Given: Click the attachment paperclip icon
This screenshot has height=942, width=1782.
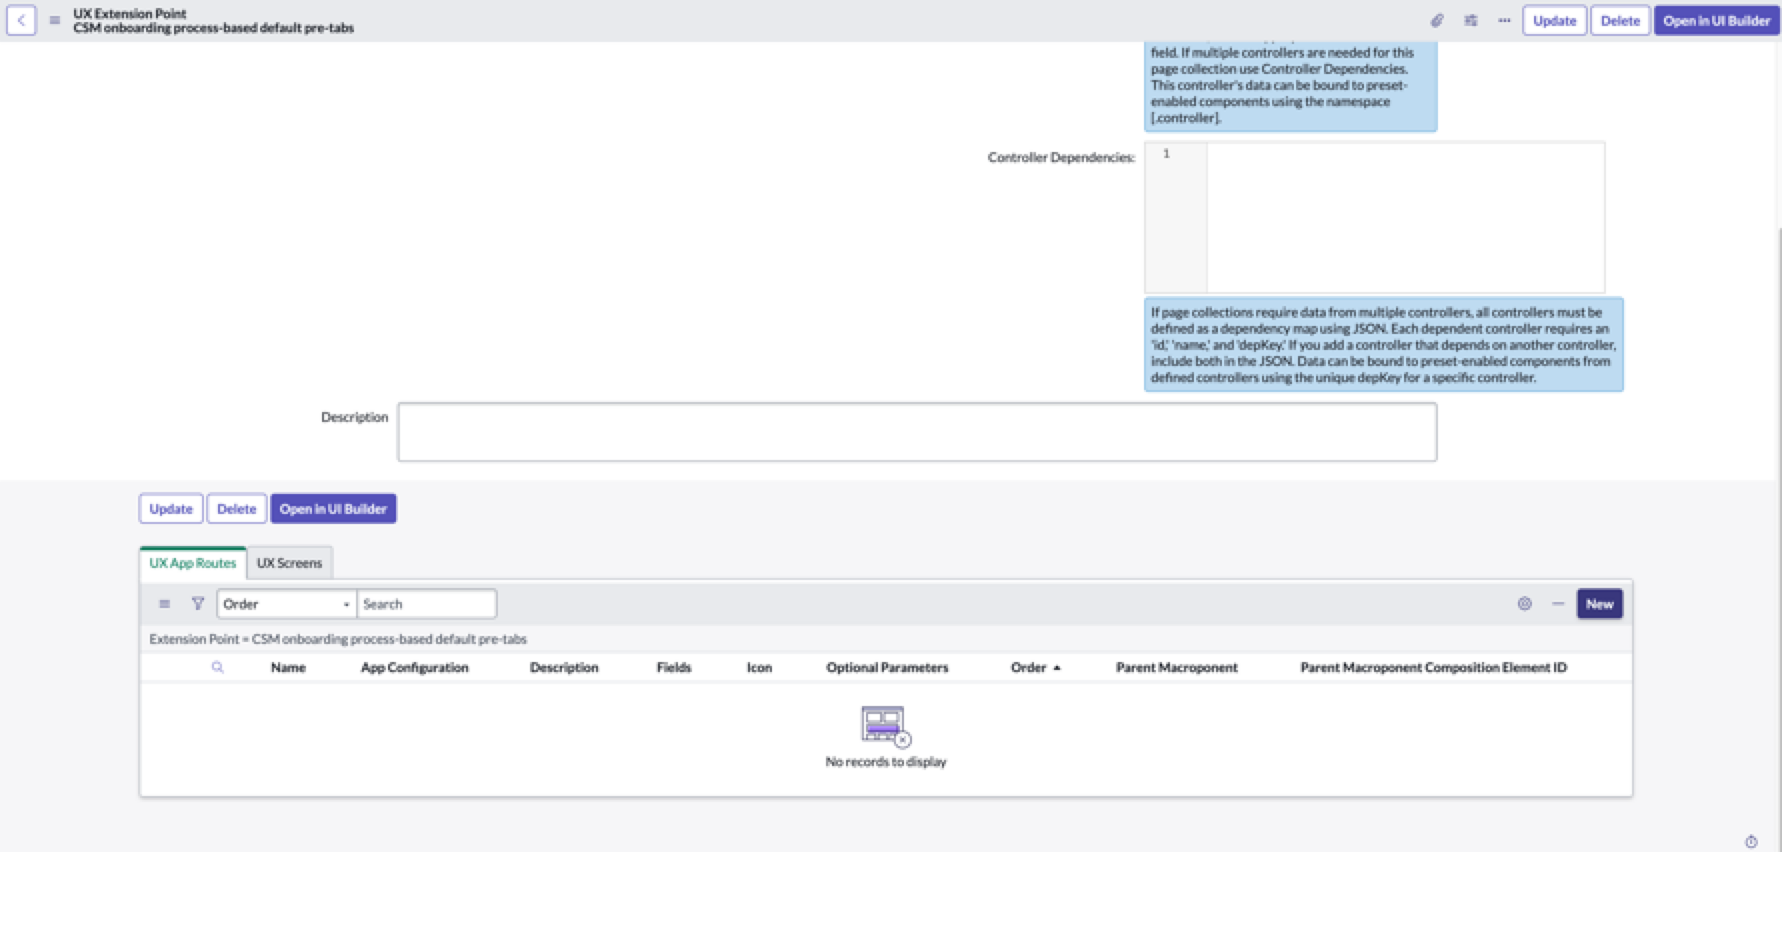Looking at the screenshot, I should click(x=1437, y=20).
